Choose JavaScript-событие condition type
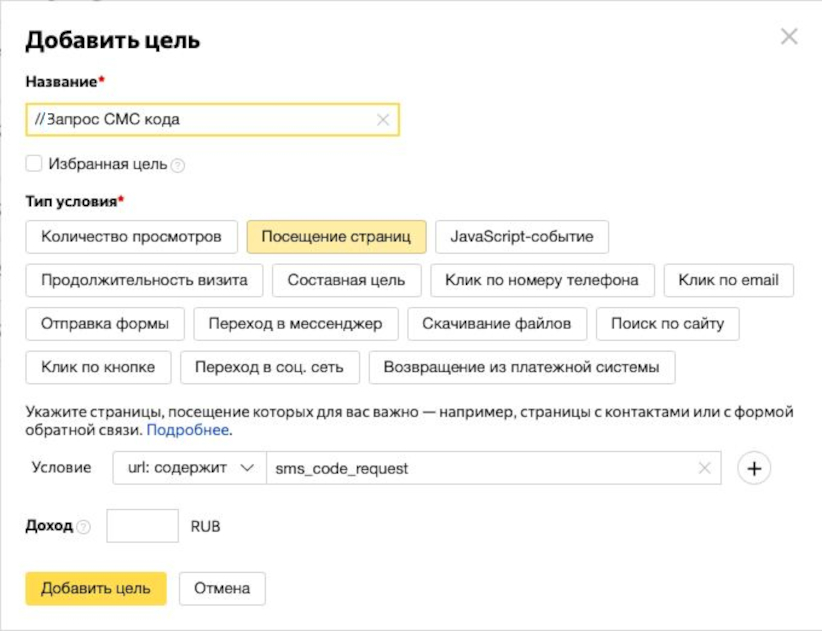 click(522, 237)
